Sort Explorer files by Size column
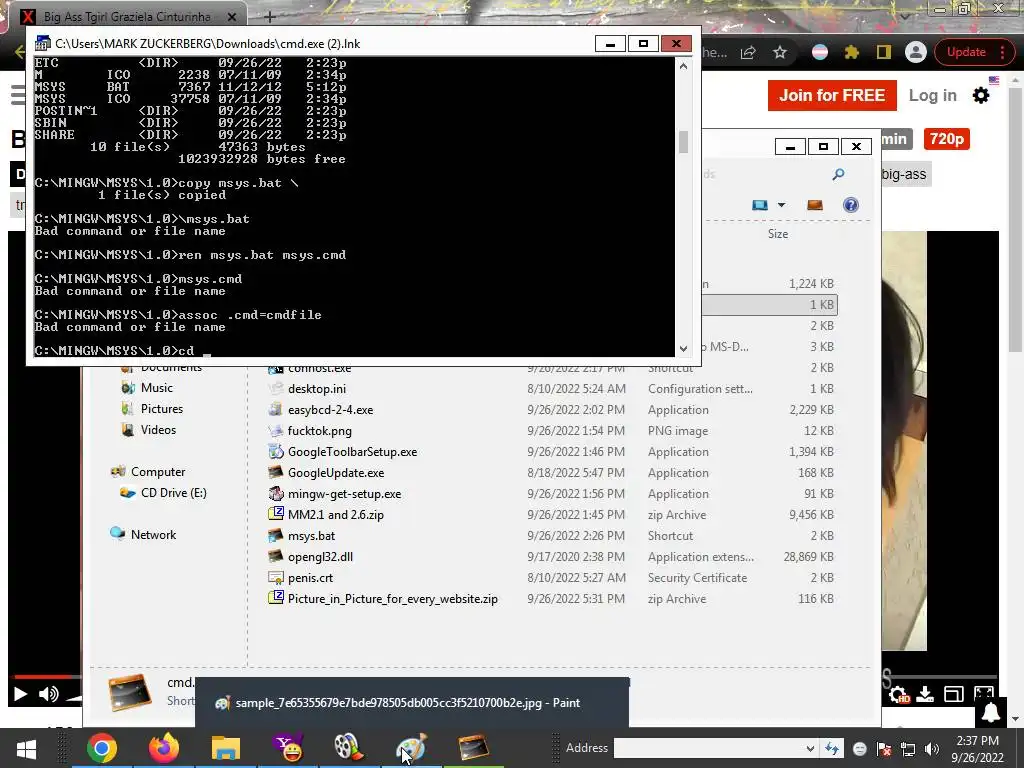The width and height of the screenshot is (1024, 768). (x=778, y=234)
